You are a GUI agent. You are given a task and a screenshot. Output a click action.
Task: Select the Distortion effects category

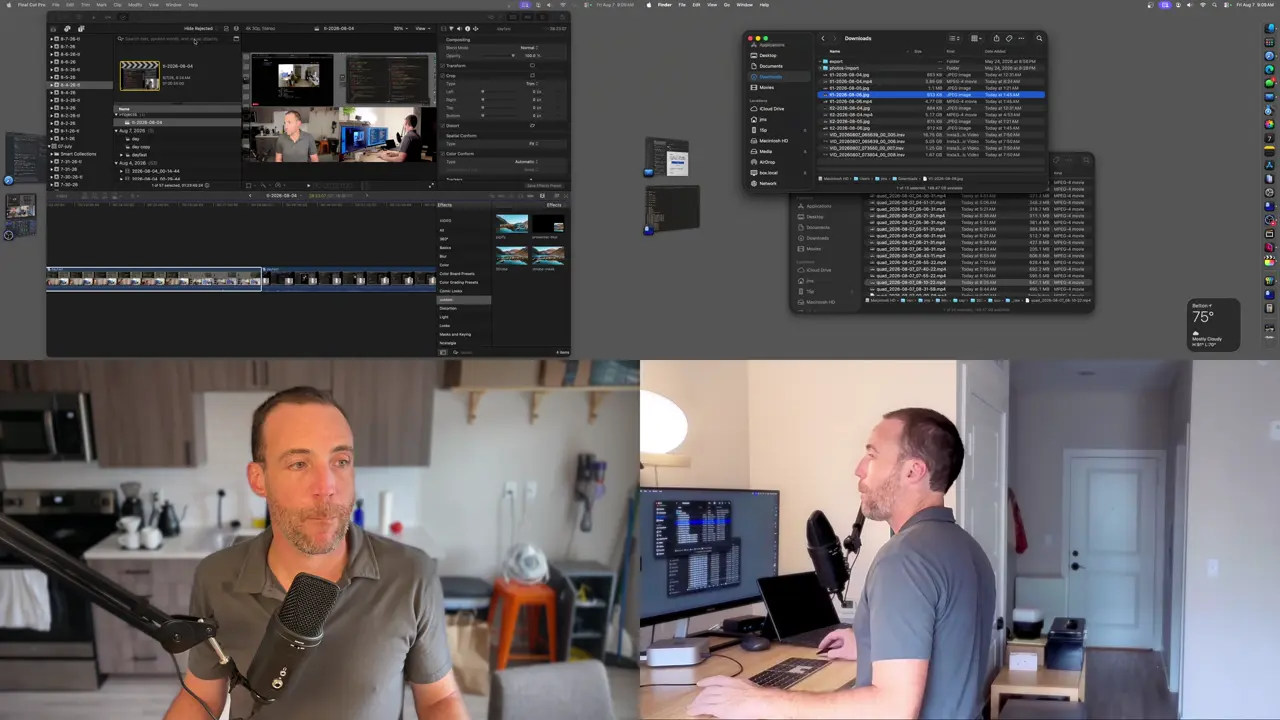point(448,308)
